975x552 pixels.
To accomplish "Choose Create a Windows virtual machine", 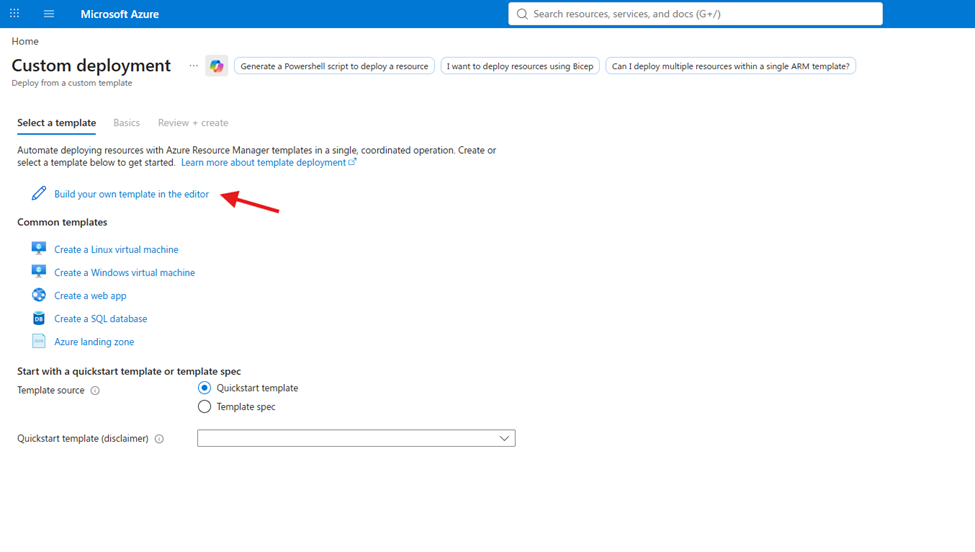I will [x=124, y=272].
